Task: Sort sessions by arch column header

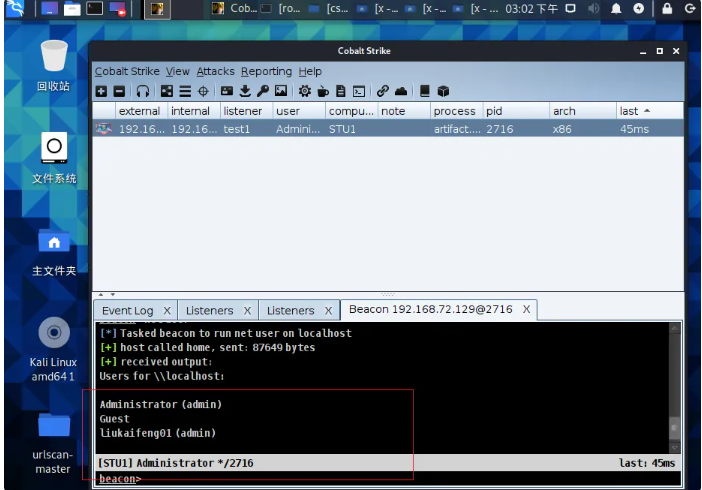Action: pyautogui.click(x=582, y=111)
